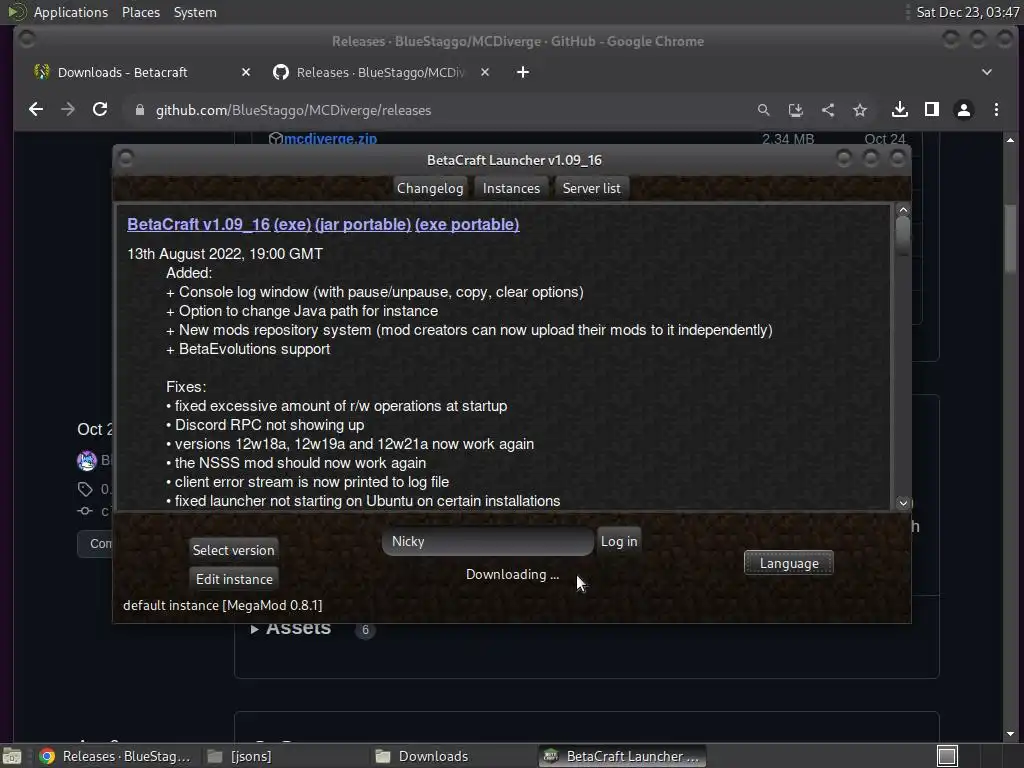Expand Assets section on GitHub page
The image size is (1024, 768).
291,628
